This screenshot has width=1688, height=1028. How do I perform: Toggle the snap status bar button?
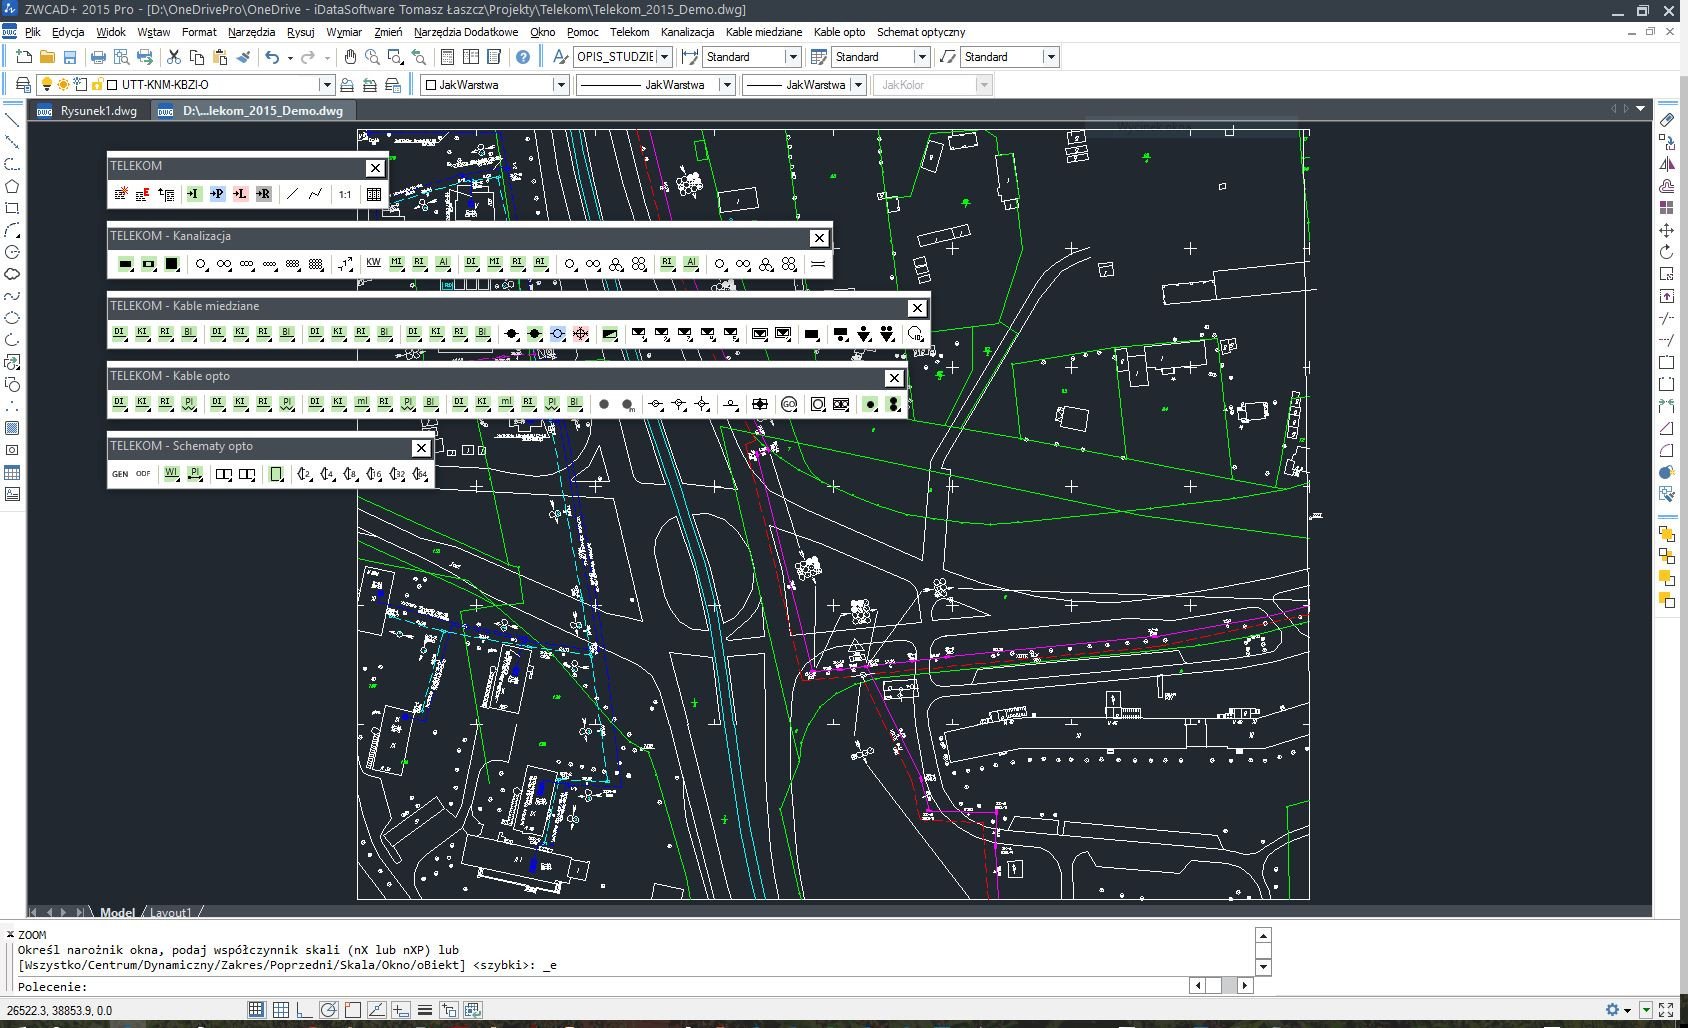click(257, 1010)
